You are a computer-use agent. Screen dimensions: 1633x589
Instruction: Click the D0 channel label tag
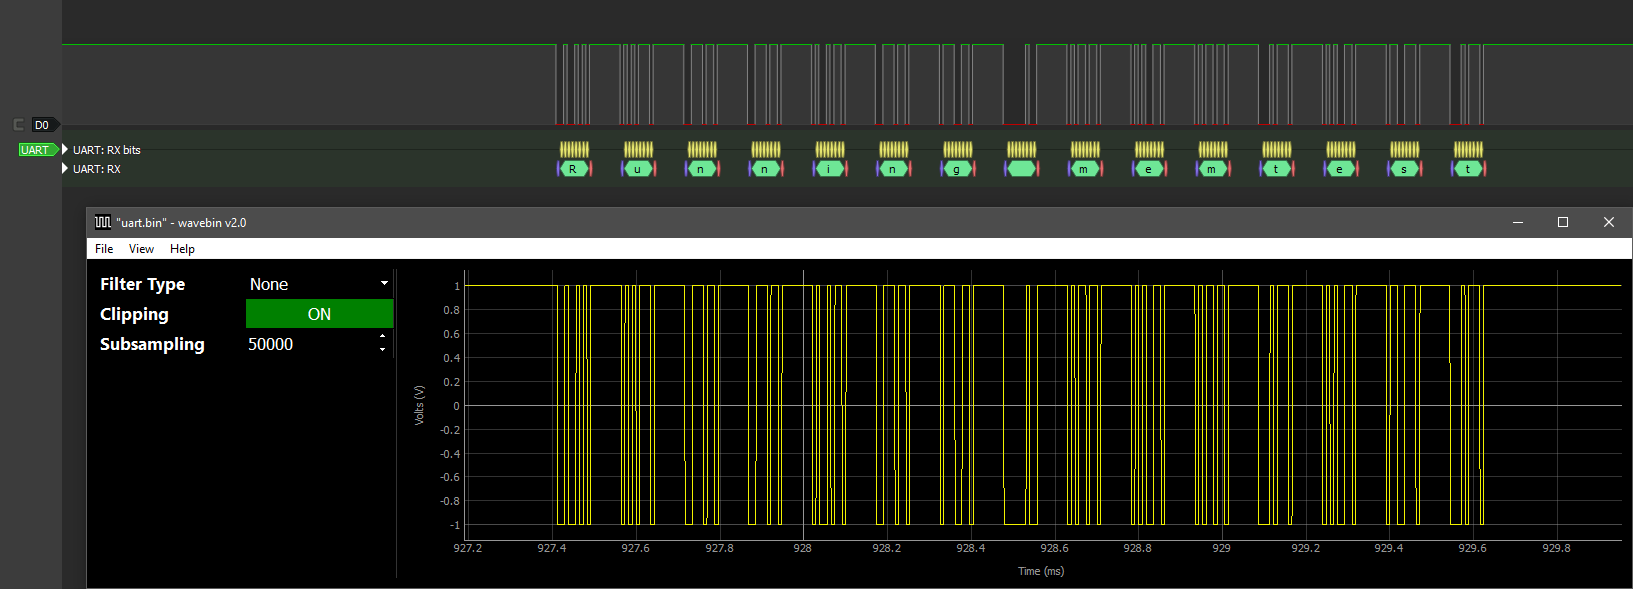point(42,125)
